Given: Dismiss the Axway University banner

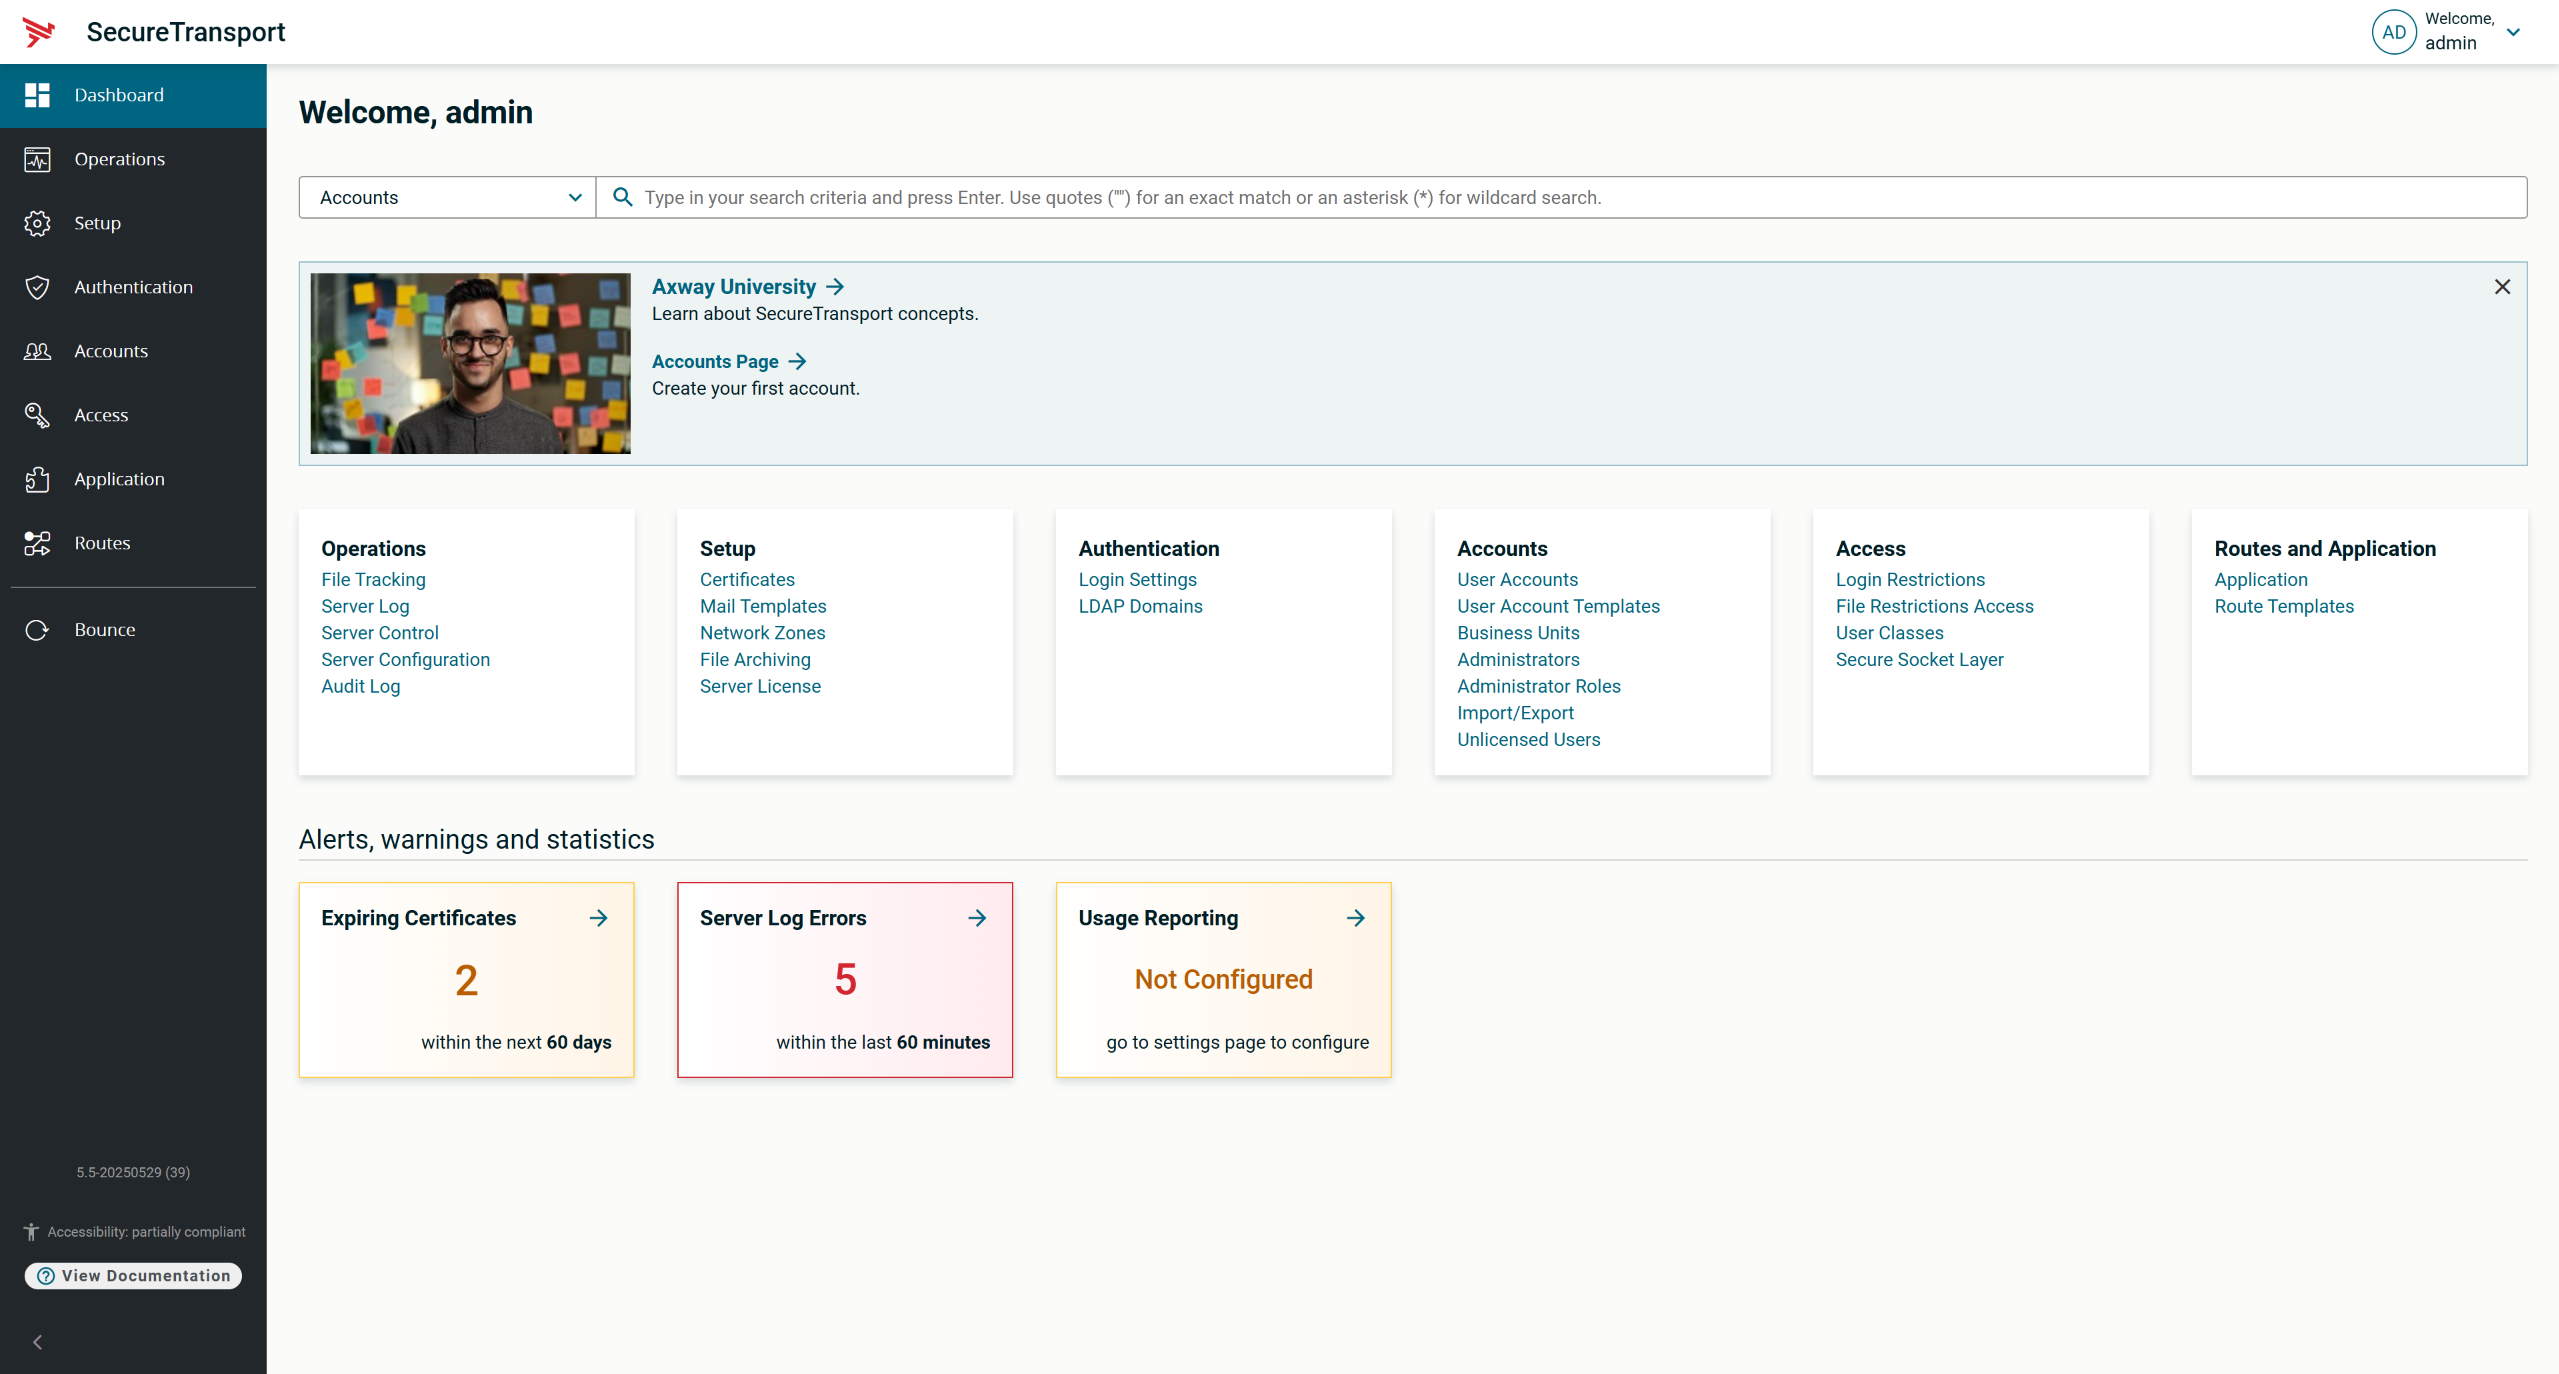Looking at the screenshot, I should coord(2502,287).
